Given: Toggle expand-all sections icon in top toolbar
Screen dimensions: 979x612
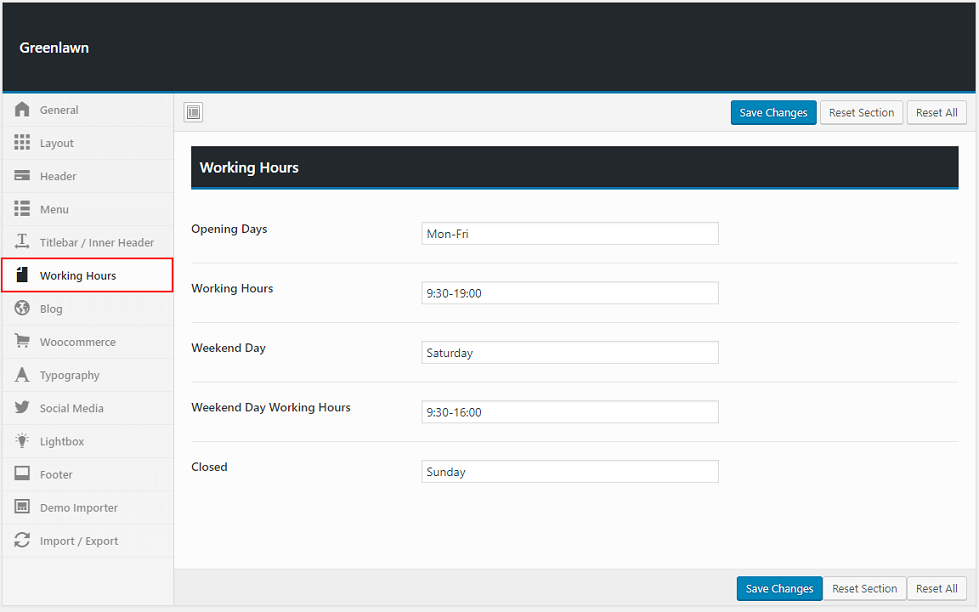Looking at the screenshot, I should (x=194, y=113).
